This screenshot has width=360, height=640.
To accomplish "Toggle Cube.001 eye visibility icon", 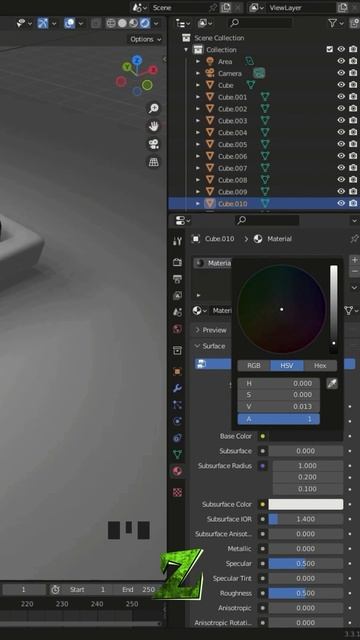I will 341,97.
